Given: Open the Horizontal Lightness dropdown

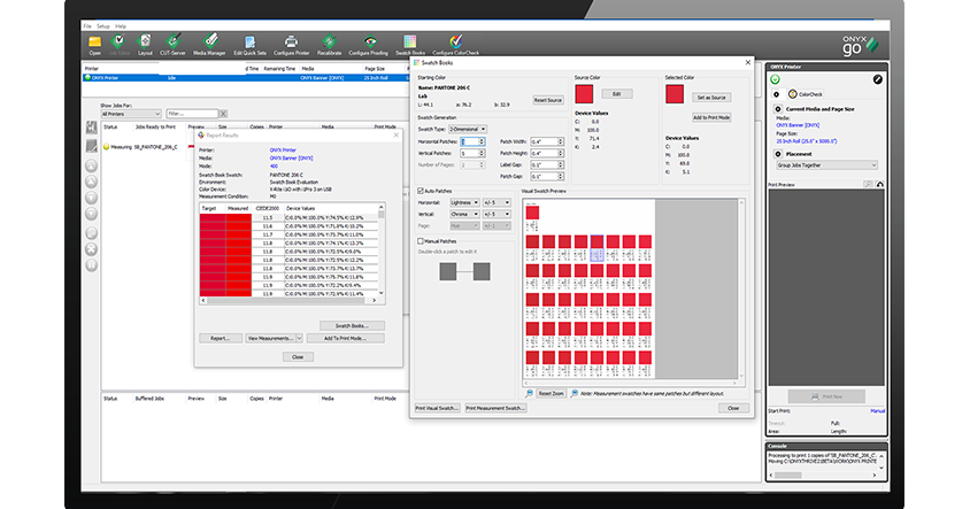Looking at the screenshot, I should [465, 203].
